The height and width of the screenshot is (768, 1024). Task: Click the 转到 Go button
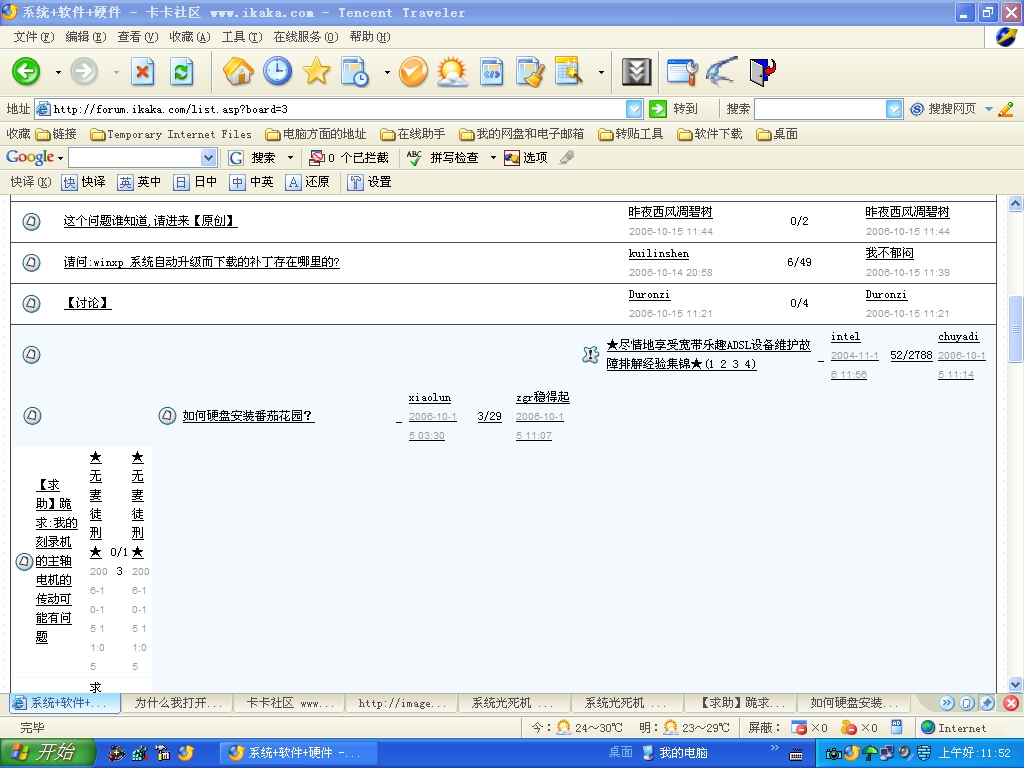coord(674,109)
